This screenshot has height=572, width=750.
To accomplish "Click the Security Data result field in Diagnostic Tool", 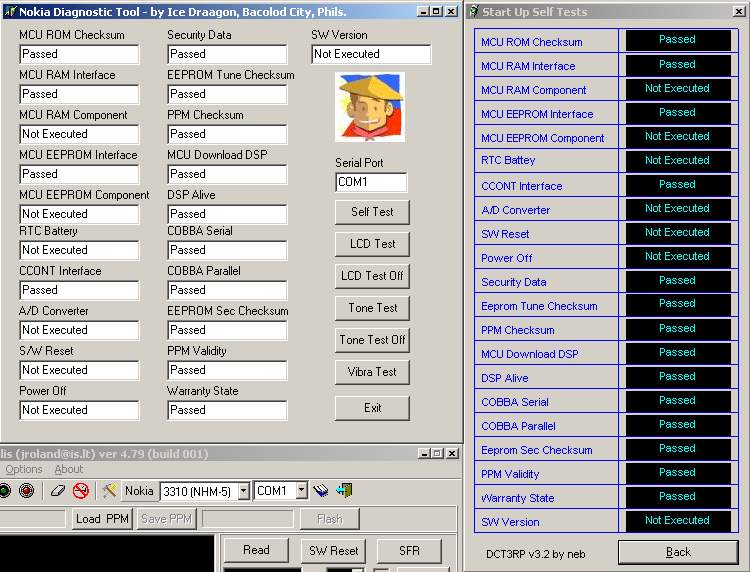I will (x=227, y=54).
